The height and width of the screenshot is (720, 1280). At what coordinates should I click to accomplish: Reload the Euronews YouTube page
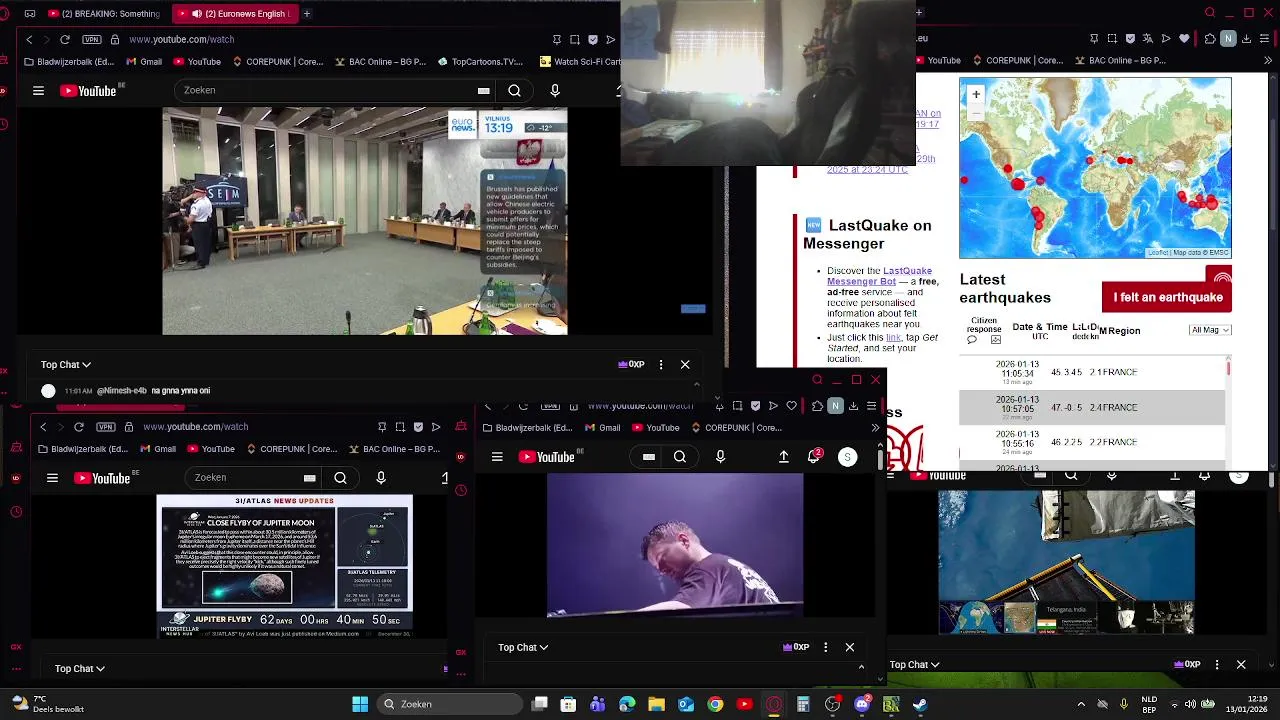click(65, 39)
